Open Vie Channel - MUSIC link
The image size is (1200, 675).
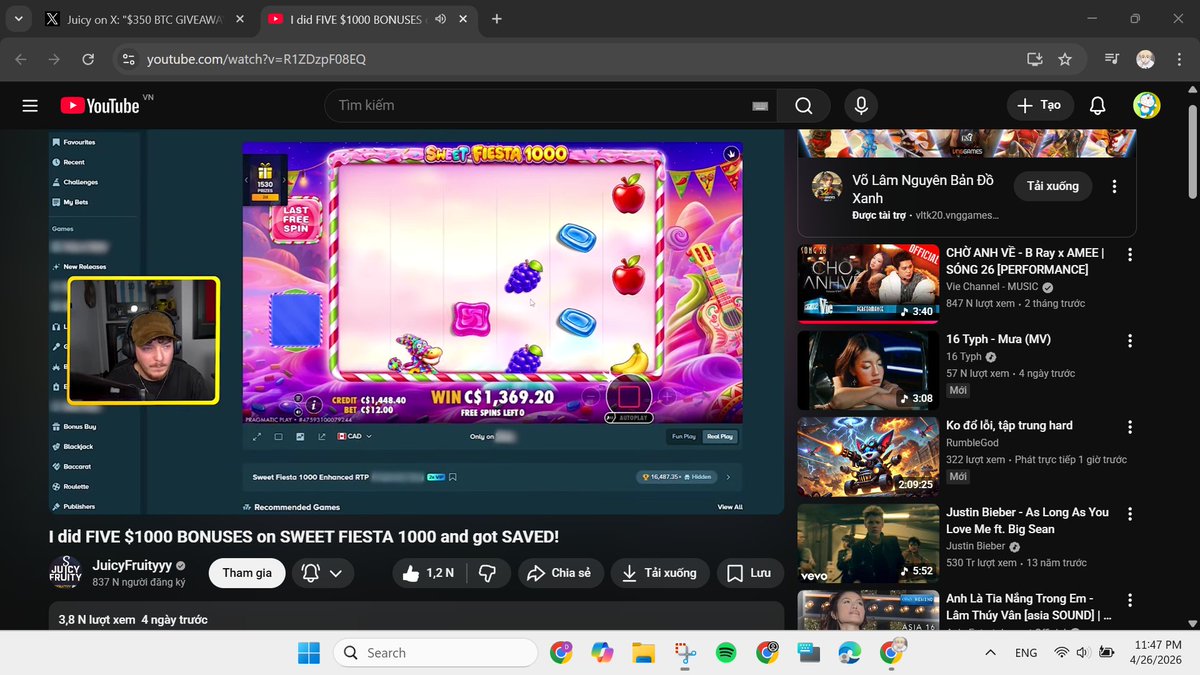coord(992,286)
